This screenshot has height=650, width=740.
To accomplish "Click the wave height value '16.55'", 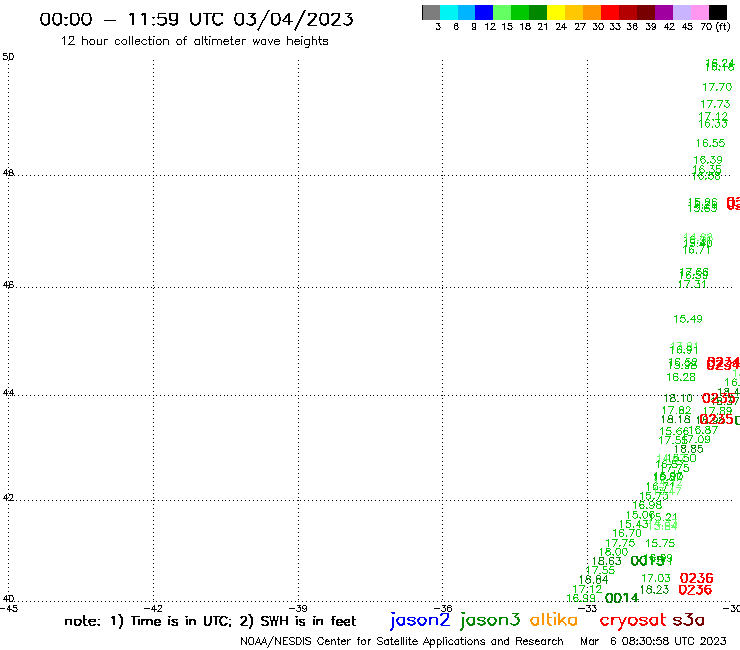I will point(710,143).
